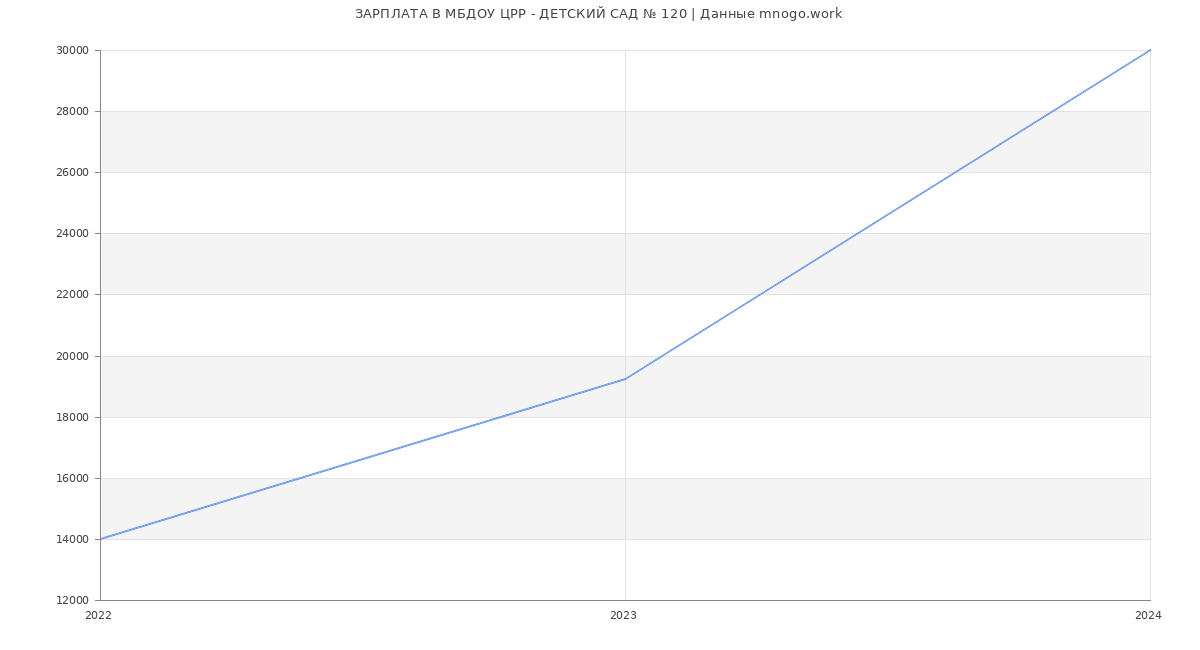Click the 2022 x-axis label

[x=98, y=616]
